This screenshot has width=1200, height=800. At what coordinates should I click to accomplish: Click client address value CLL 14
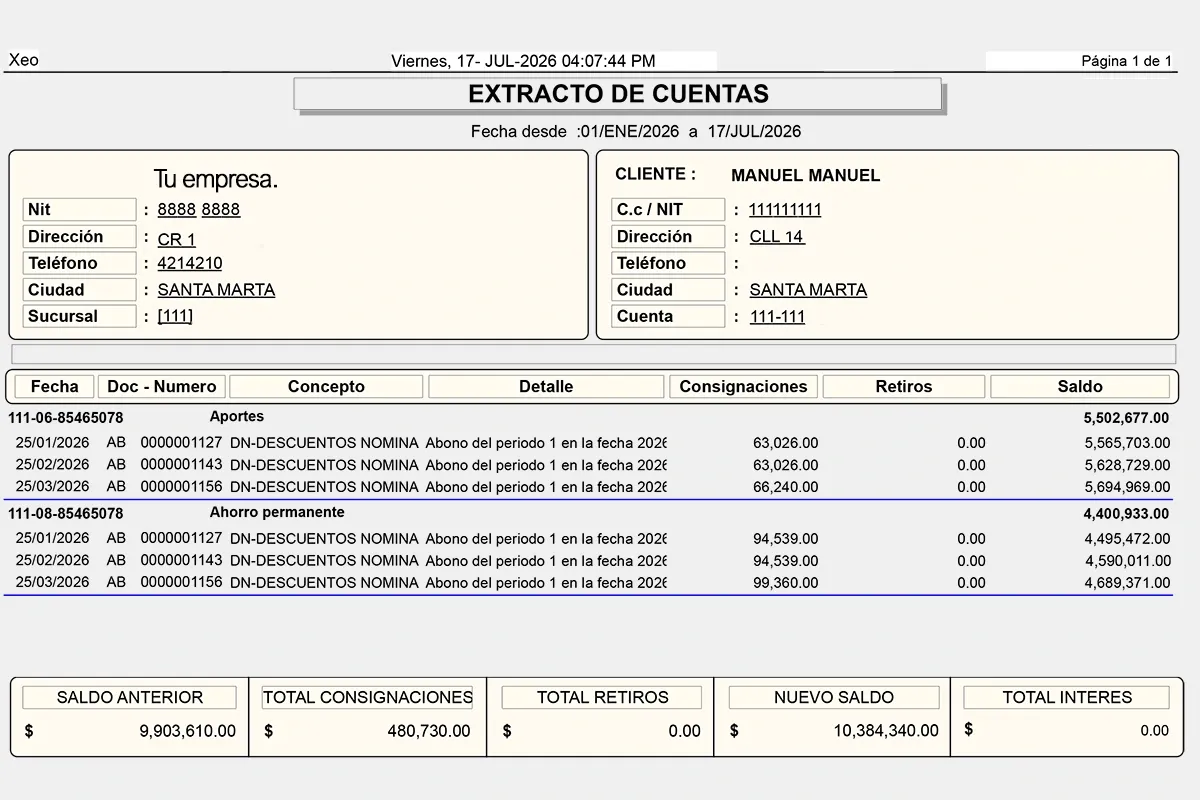[x=777, y=237]
